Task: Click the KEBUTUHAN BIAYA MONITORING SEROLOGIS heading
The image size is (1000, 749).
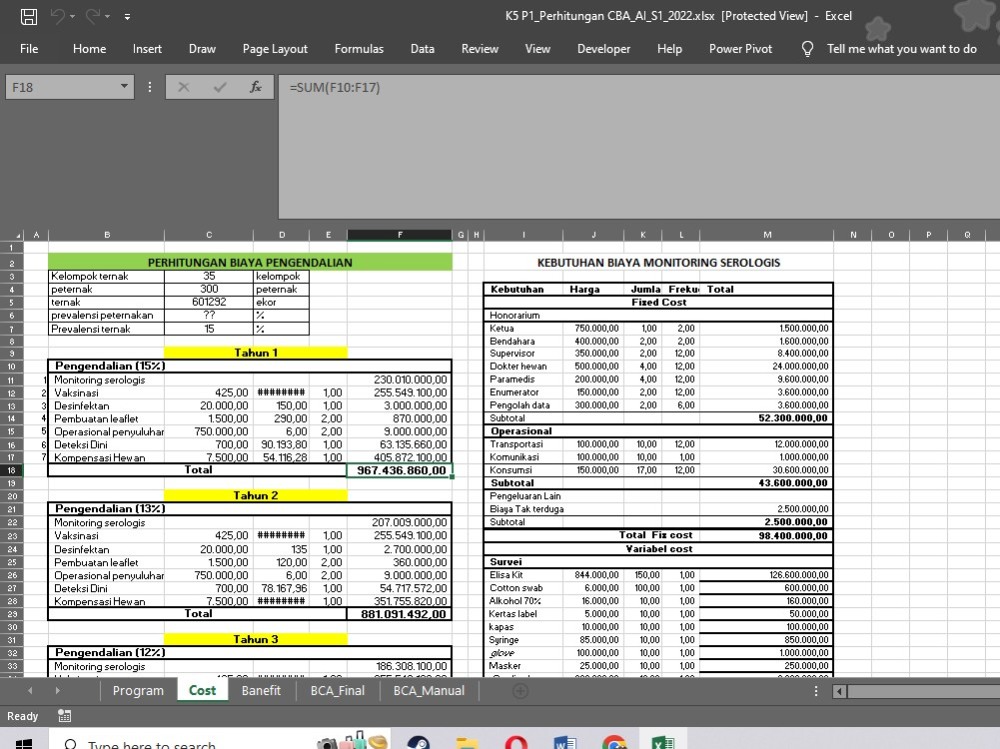Action: 658,263
